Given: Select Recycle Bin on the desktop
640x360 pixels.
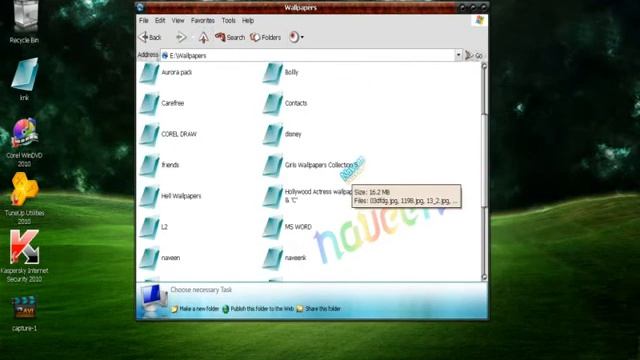Looking at the screenshot, I should pos(24,22).
